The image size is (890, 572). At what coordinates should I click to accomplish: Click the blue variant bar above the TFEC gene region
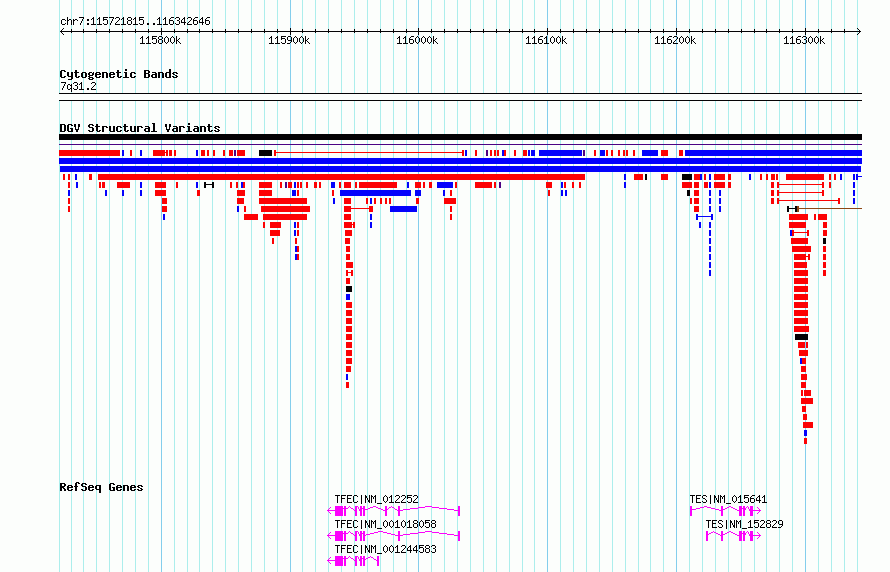point(375,193)
